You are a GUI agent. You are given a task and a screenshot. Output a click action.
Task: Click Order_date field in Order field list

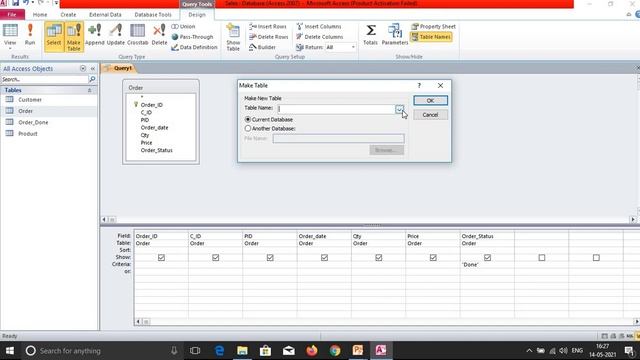click(154, 128)
